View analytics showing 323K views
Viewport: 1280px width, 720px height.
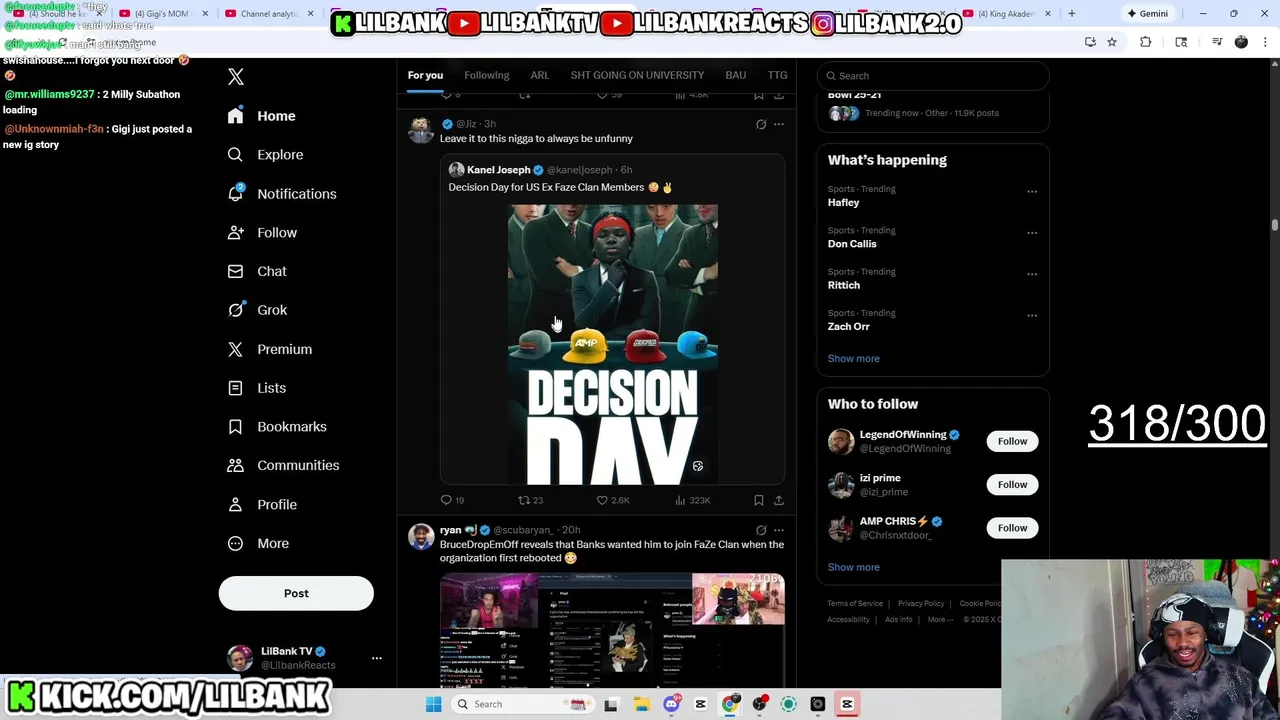[x=692, y=500]
